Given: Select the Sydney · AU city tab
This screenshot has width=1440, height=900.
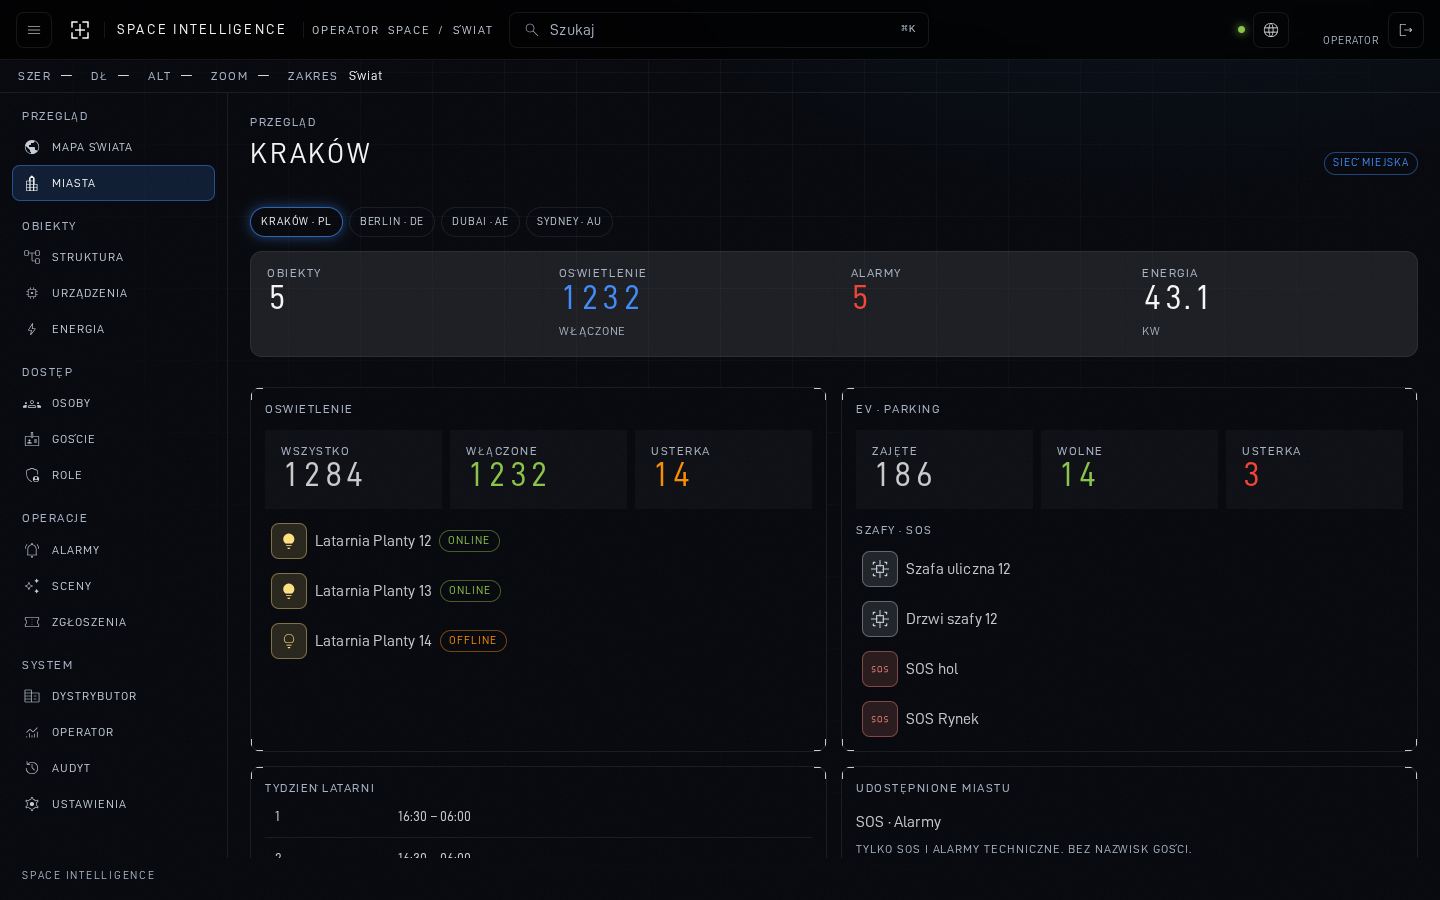Looking at the screenshot, I should pos(569,222).
